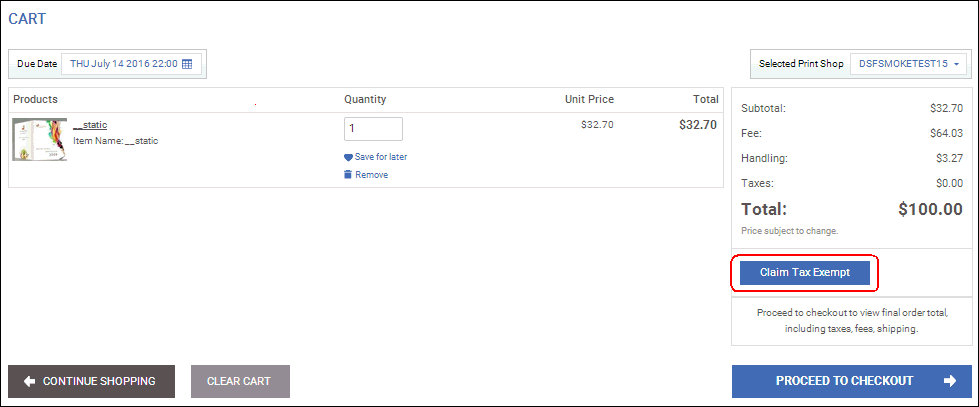This screenshot has width=979, height=407.
Task: Focus the Quantity input box
Action: point(373,129)
